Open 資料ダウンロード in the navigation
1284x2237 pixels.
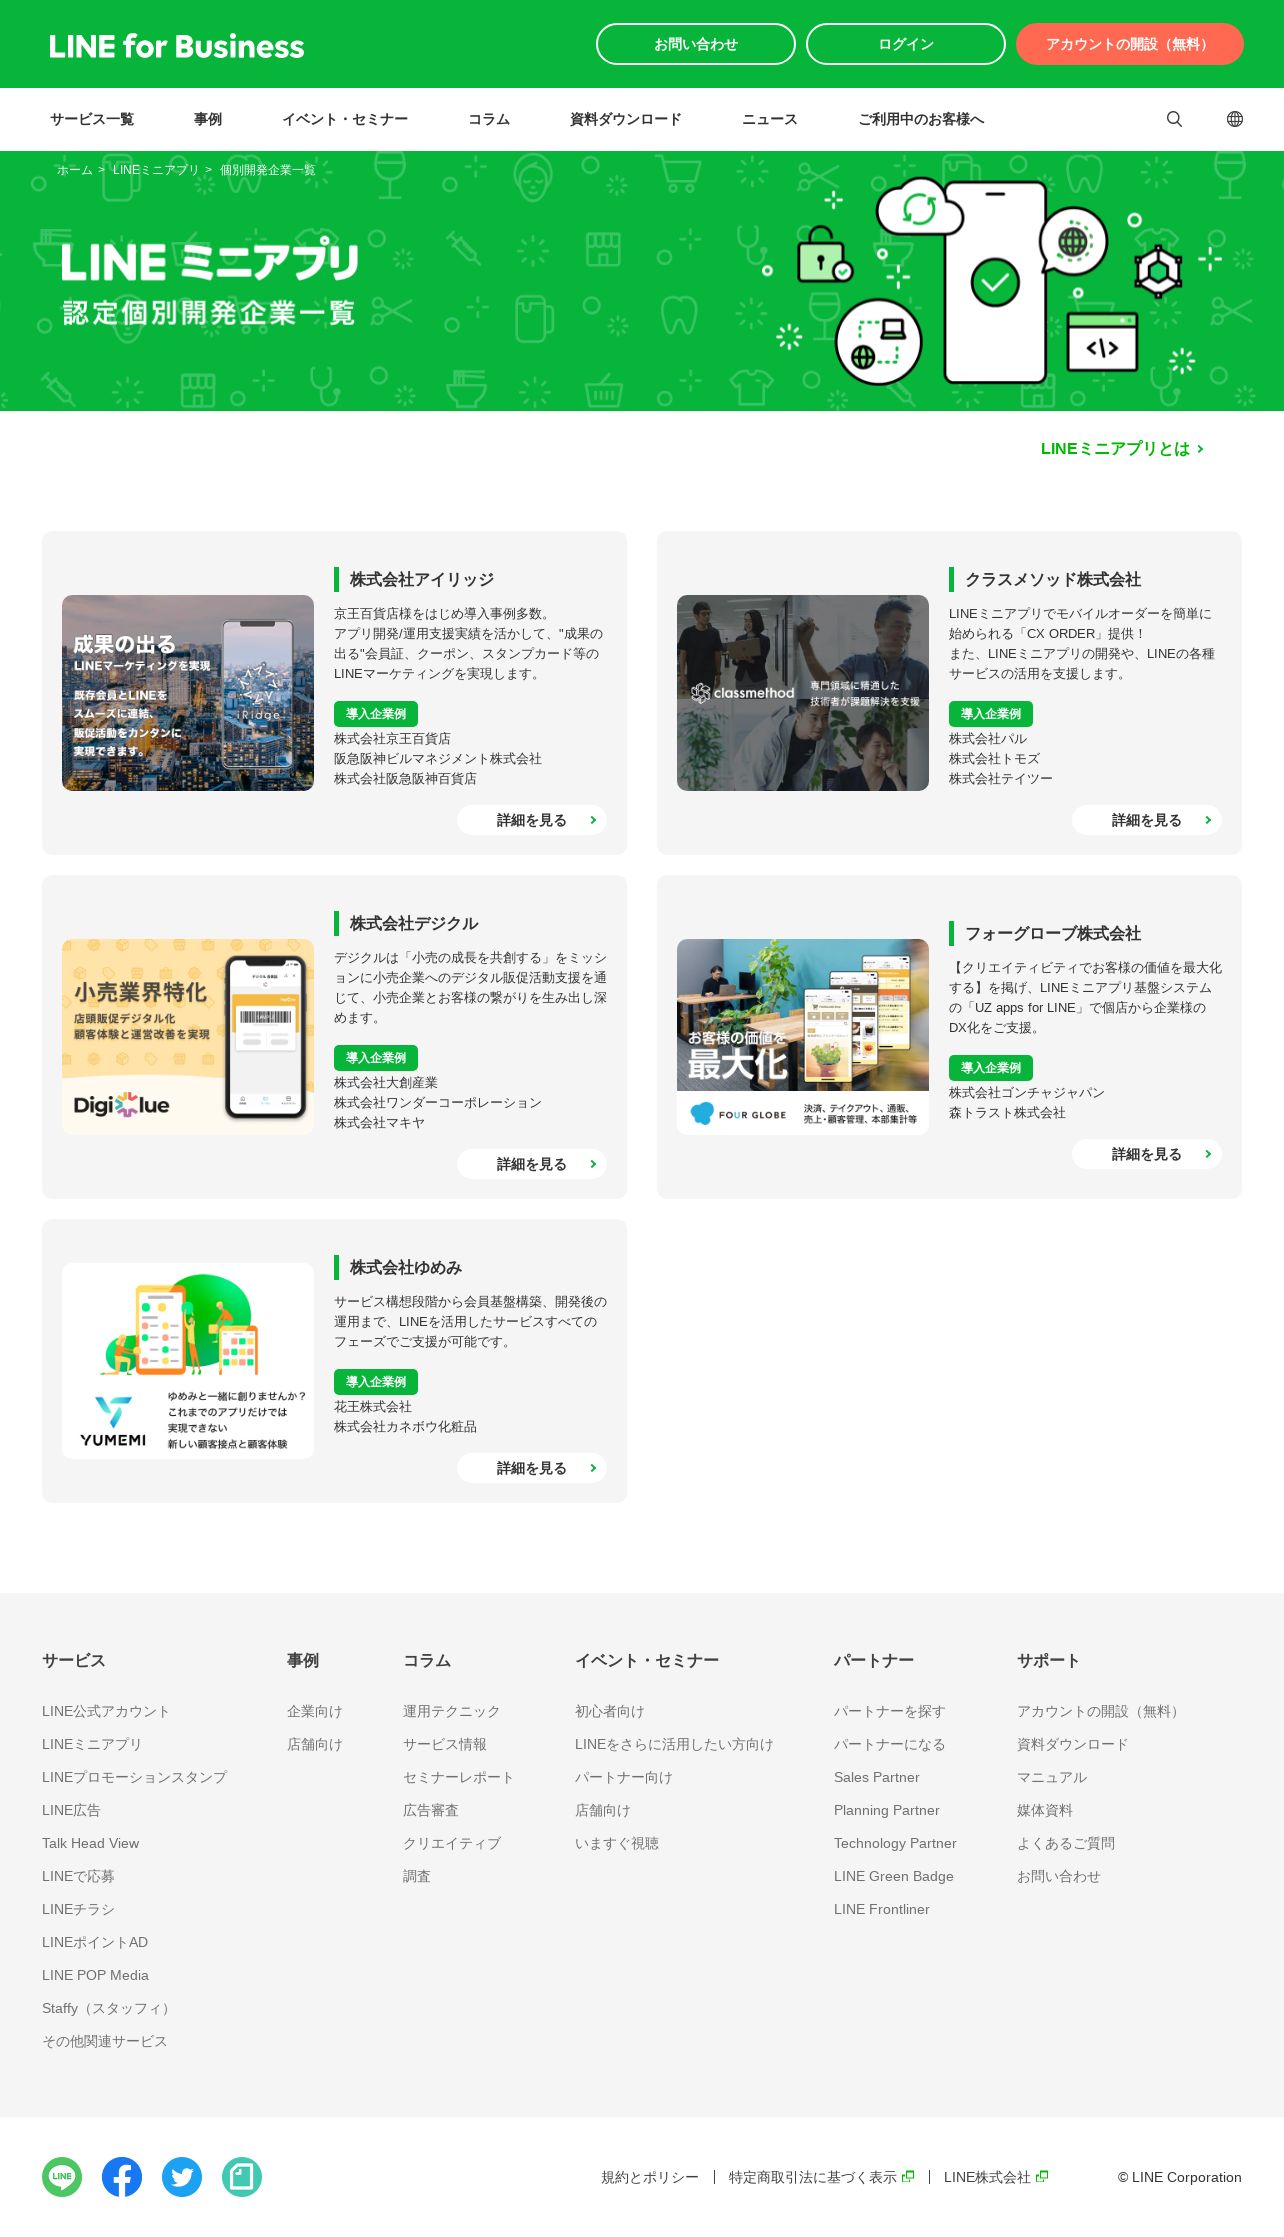point(626,119)
